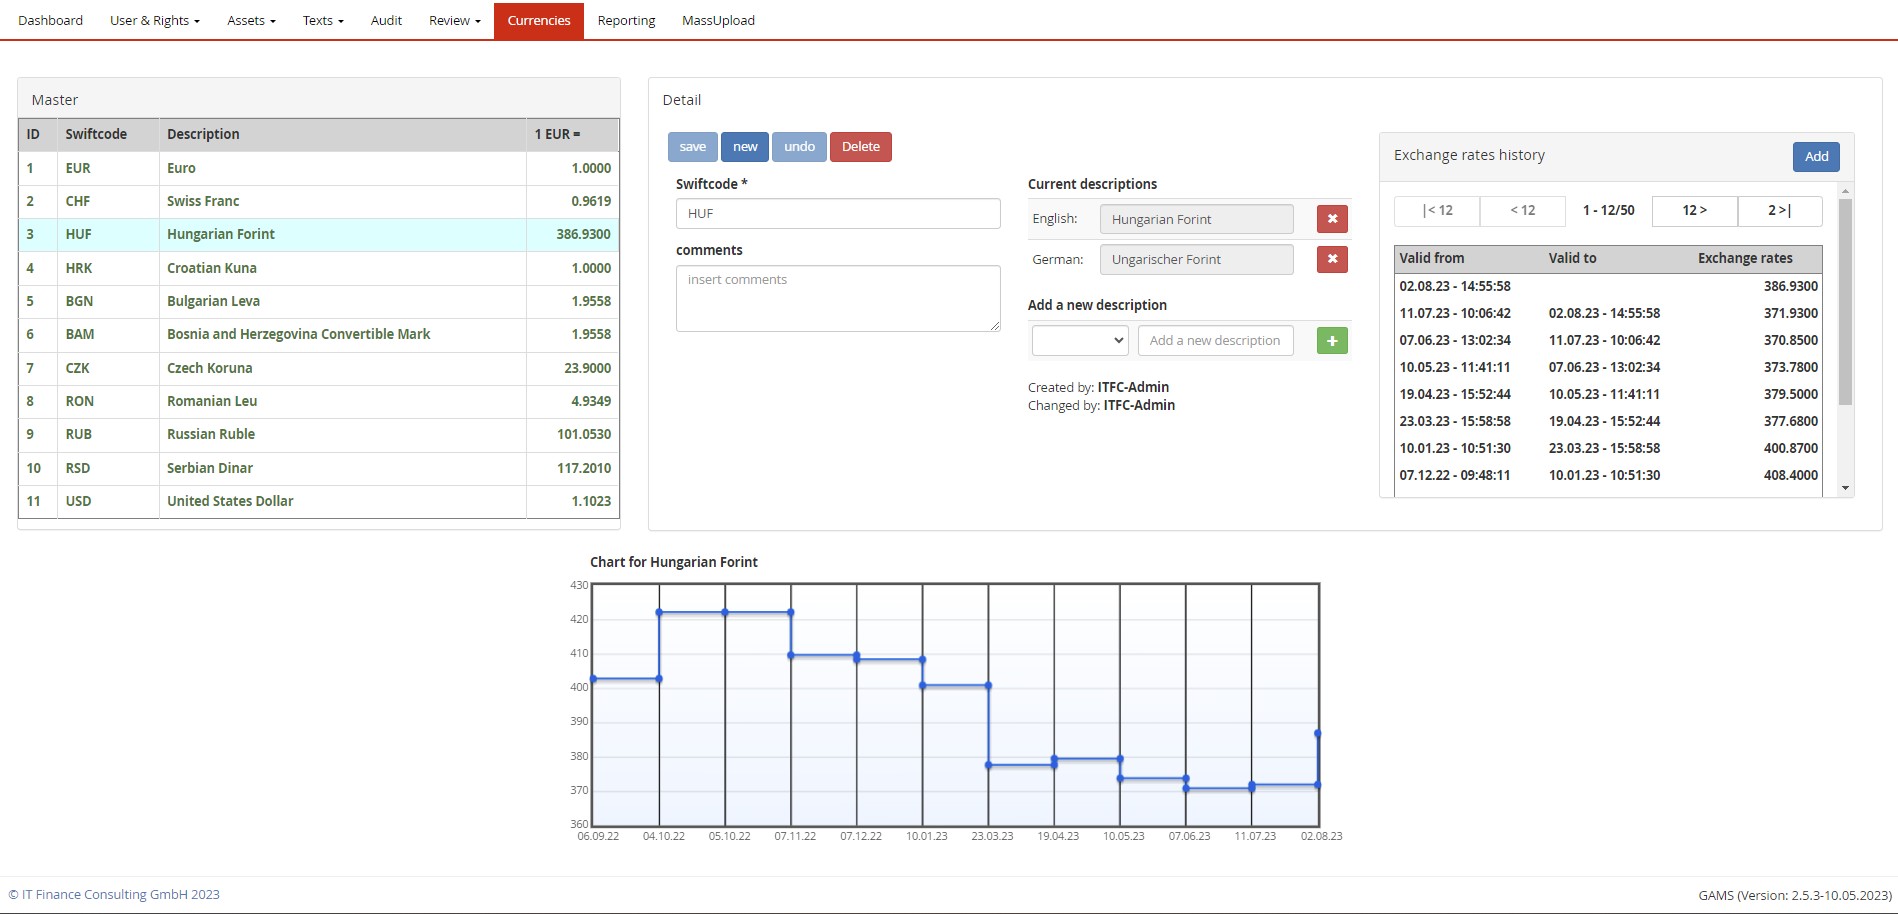Click the blue new button

[x=745, y=147]
